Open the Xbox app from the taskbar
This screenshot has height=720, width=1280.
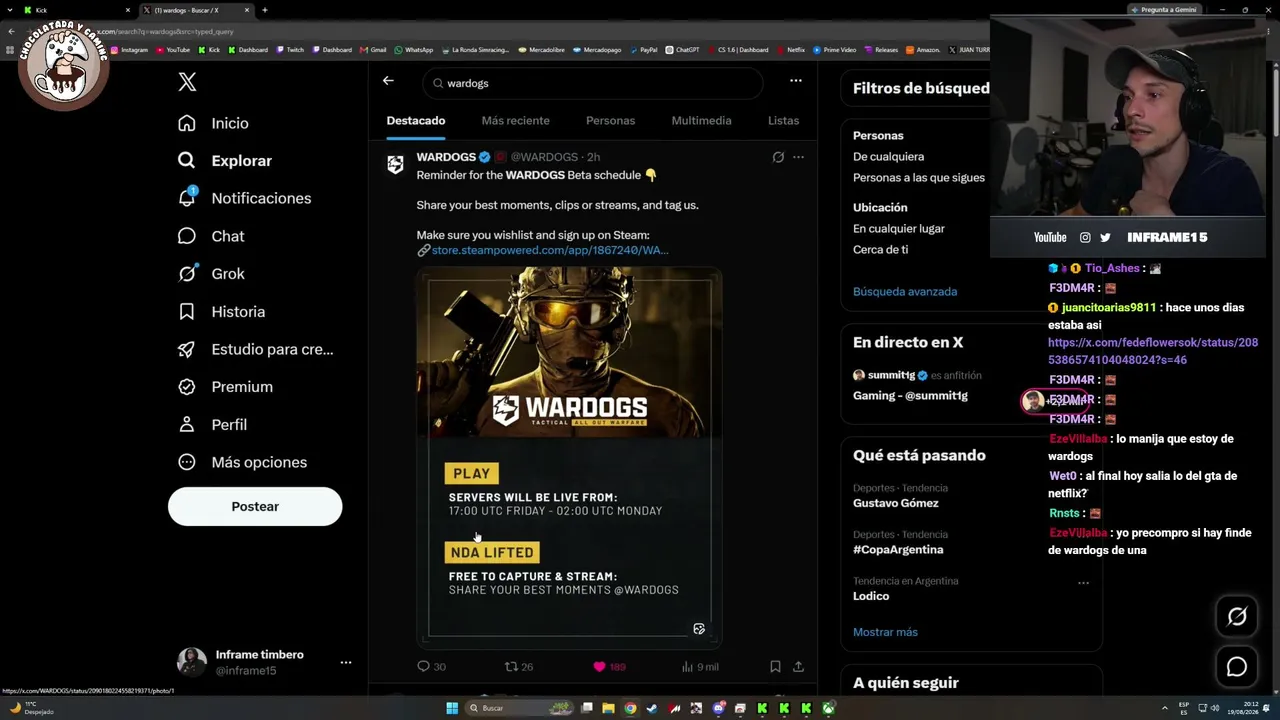828,708
